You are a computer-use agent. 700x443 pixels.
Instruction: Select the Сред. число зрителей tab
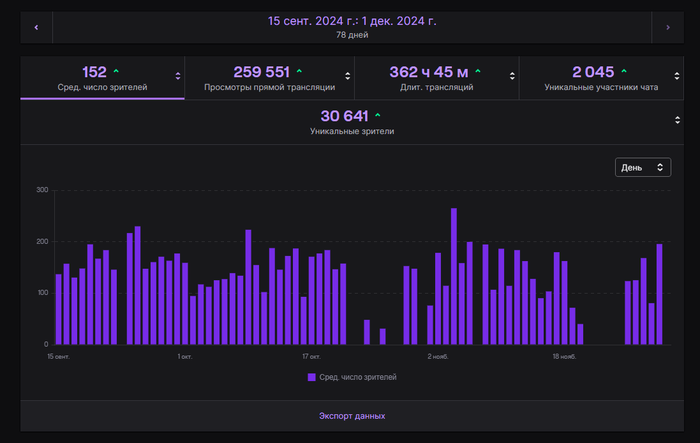(x=102, y=78)
